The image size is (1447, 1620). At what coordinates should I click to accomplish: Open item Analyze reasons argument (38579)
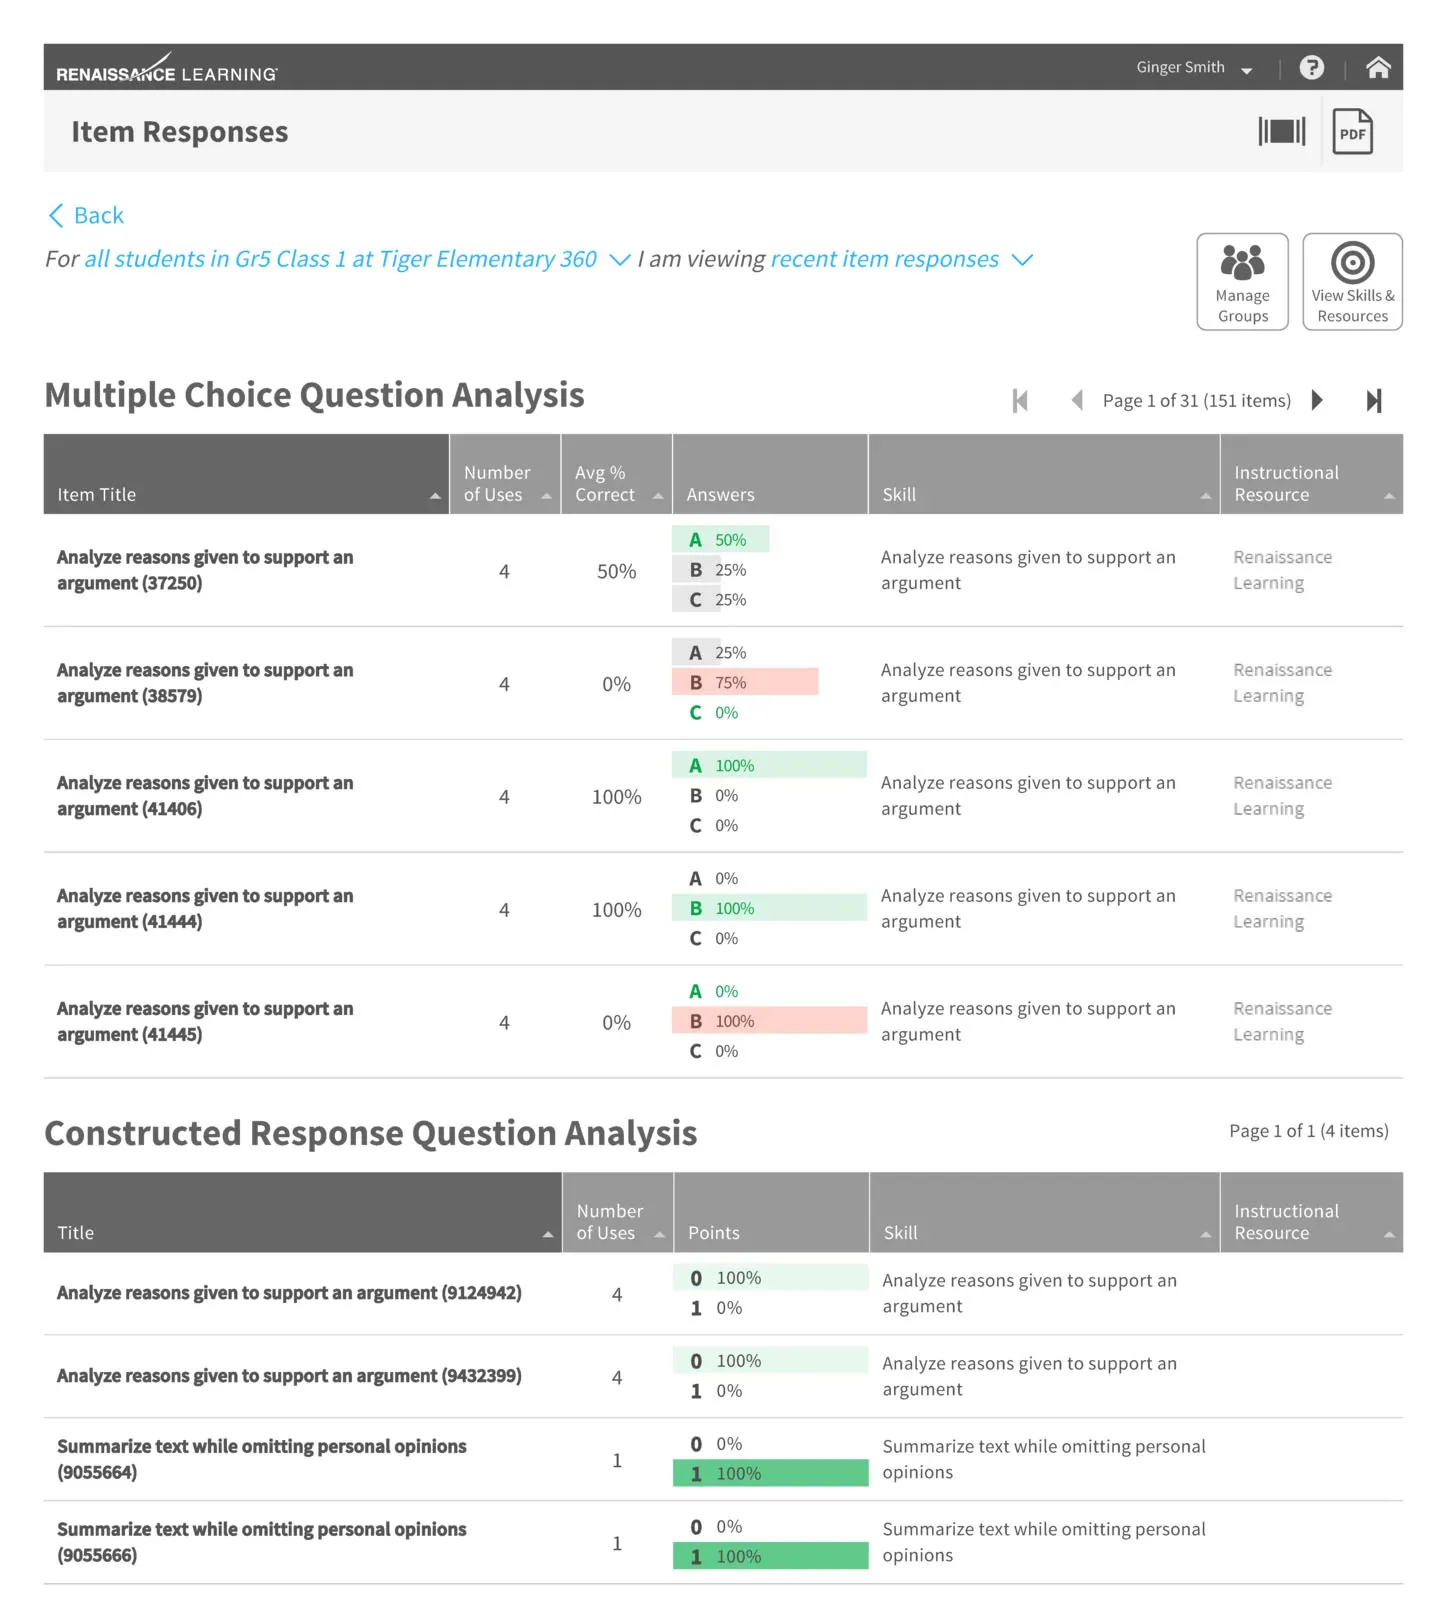click(205, 683)
